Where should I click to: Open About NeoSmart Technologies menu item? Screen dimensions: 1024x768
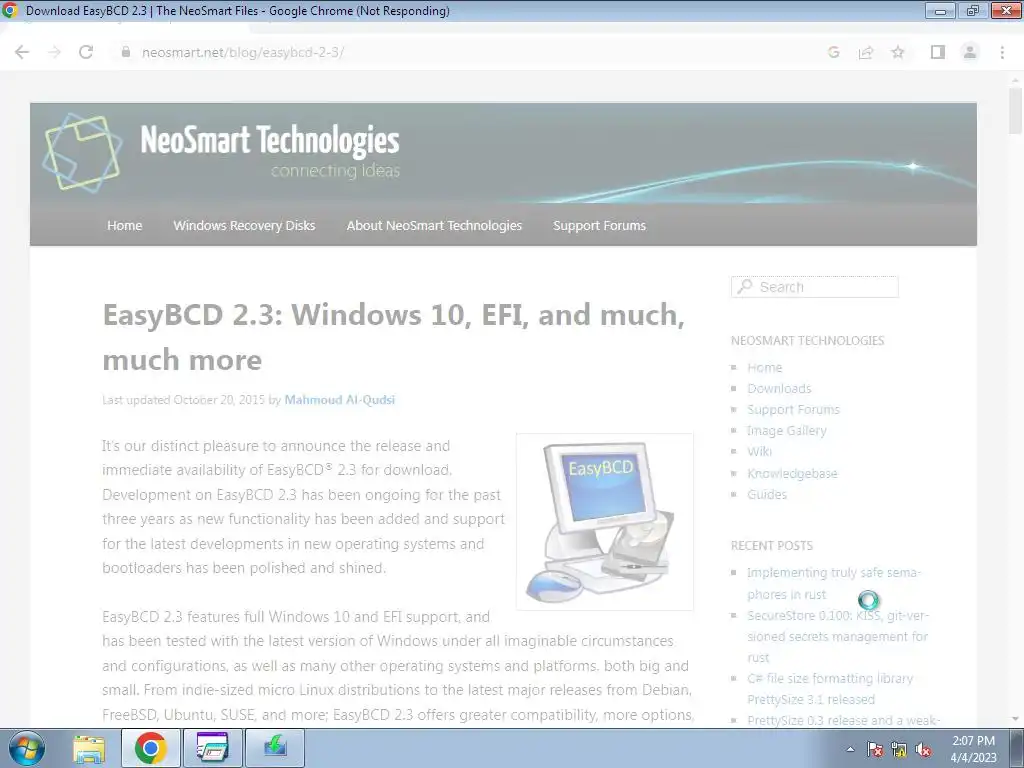(434, 225)
